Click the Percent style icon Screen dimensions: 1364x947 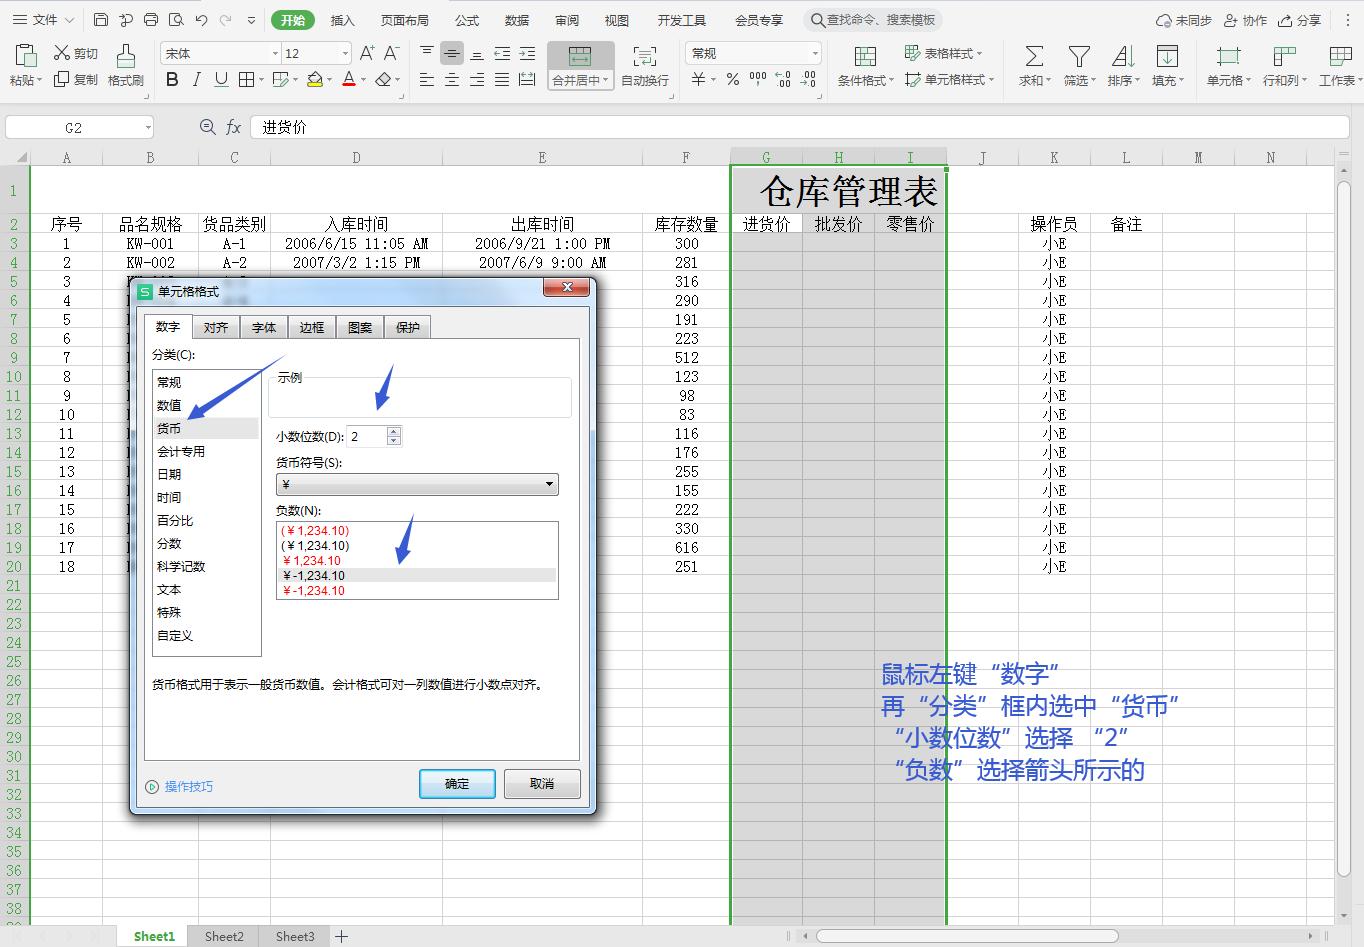[x=732, y=79]
